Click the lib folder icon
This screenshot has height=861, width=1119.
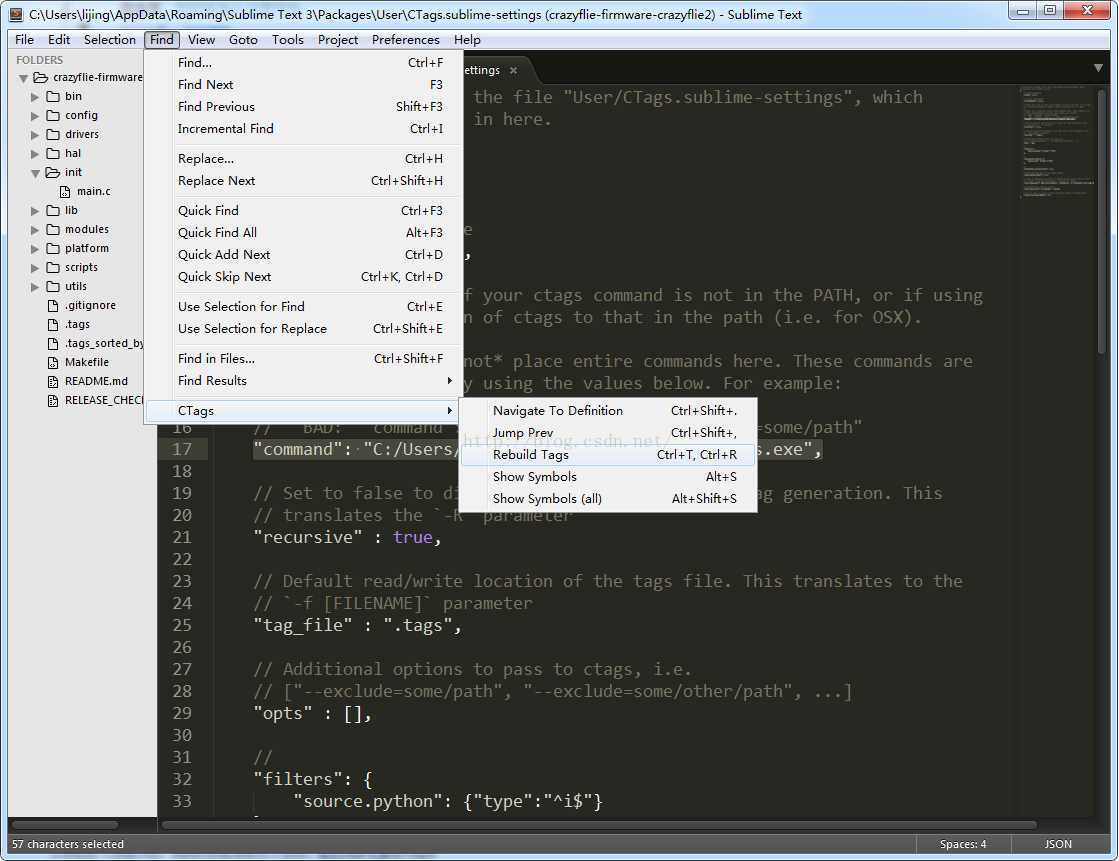pyautogui.click(x=53, y=211)
